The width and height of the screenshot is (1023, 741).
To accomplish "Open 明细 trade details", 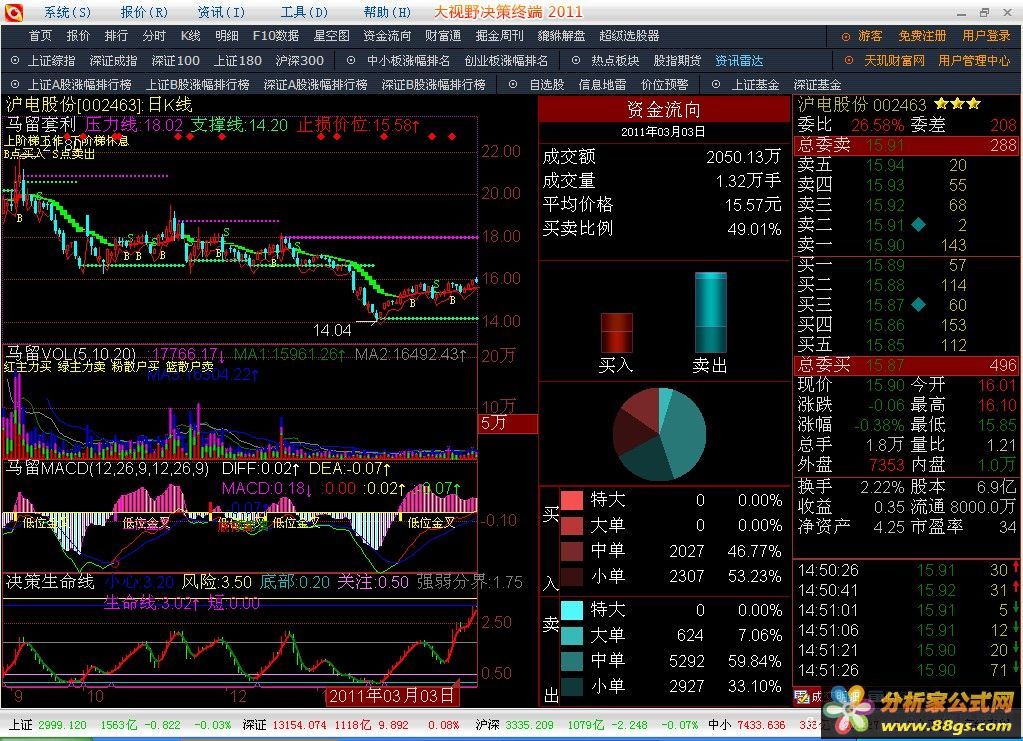I will pos(227,37).
